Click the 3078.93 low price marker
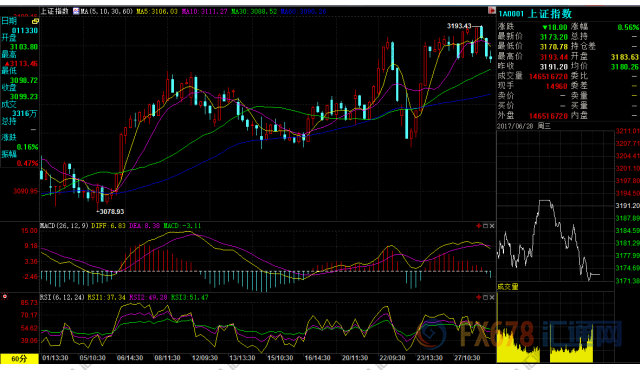Viewport: 640px width, 370px height. pos(111,211)
